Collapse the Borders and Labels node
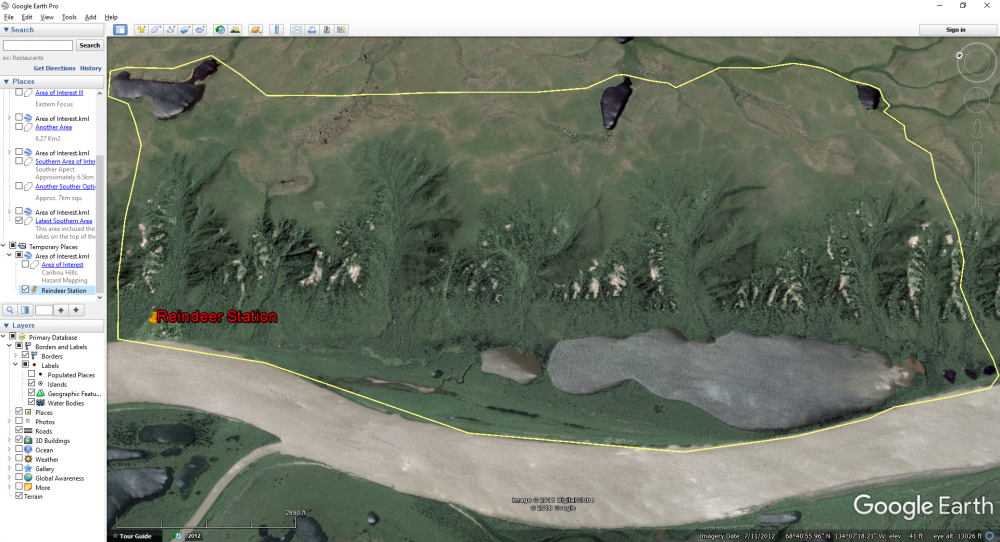 coord(10,346)
